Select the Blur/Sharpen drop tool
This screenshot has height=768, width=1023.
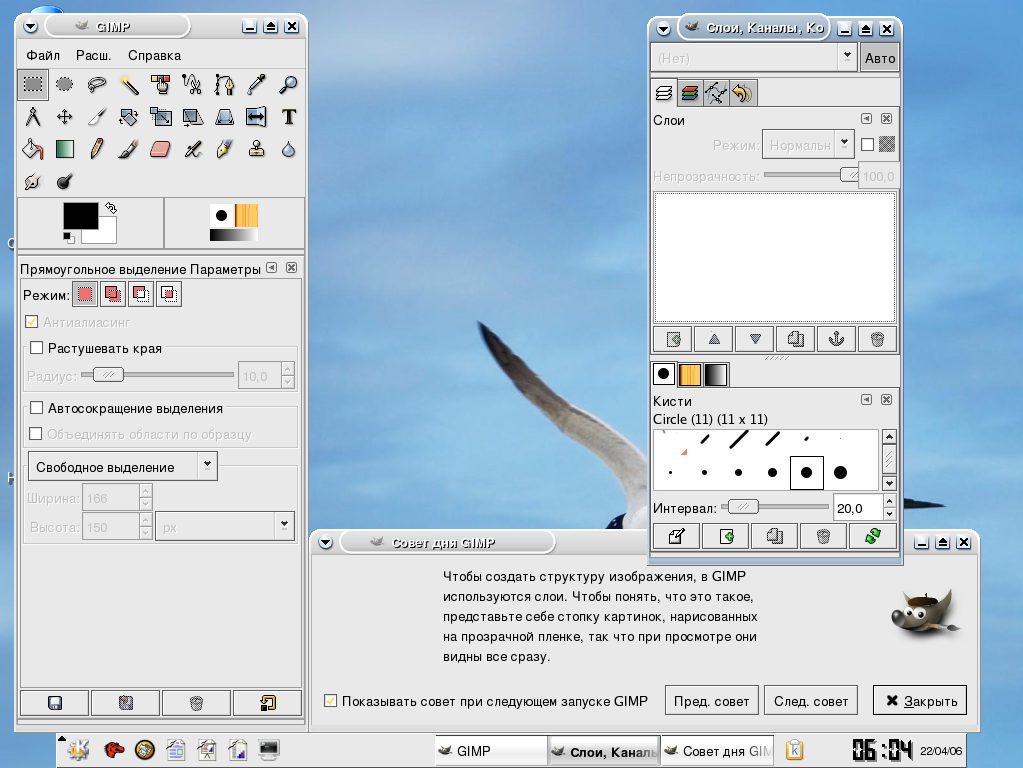coord(288,149)
